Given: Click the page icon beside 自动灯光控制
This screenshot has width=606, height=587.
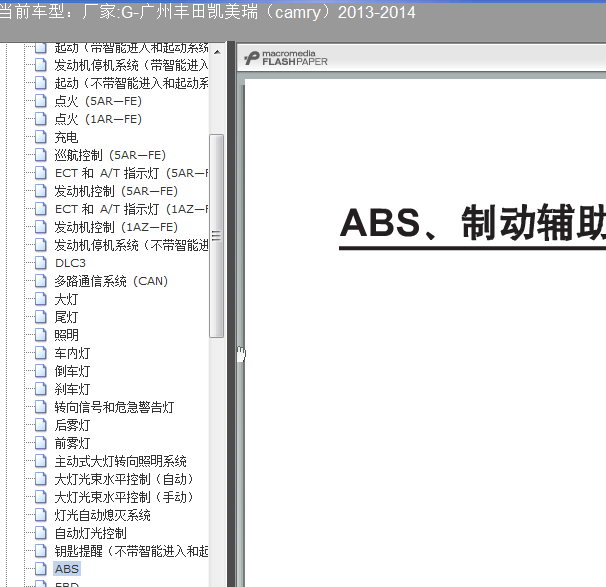Looking at the screenshot, I should (x=41, y=533).
